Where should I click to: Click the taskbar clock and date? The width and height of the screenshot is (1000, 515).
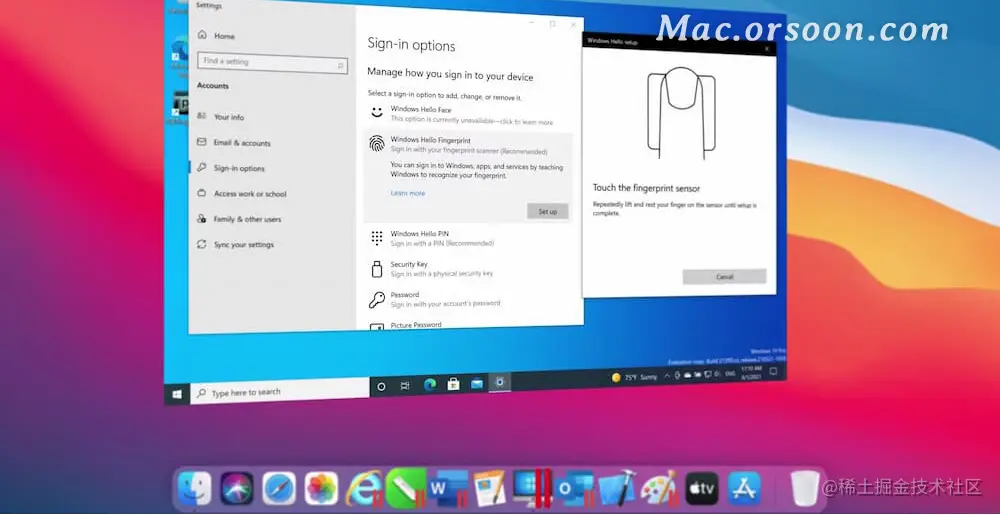(x=753, y=372)
